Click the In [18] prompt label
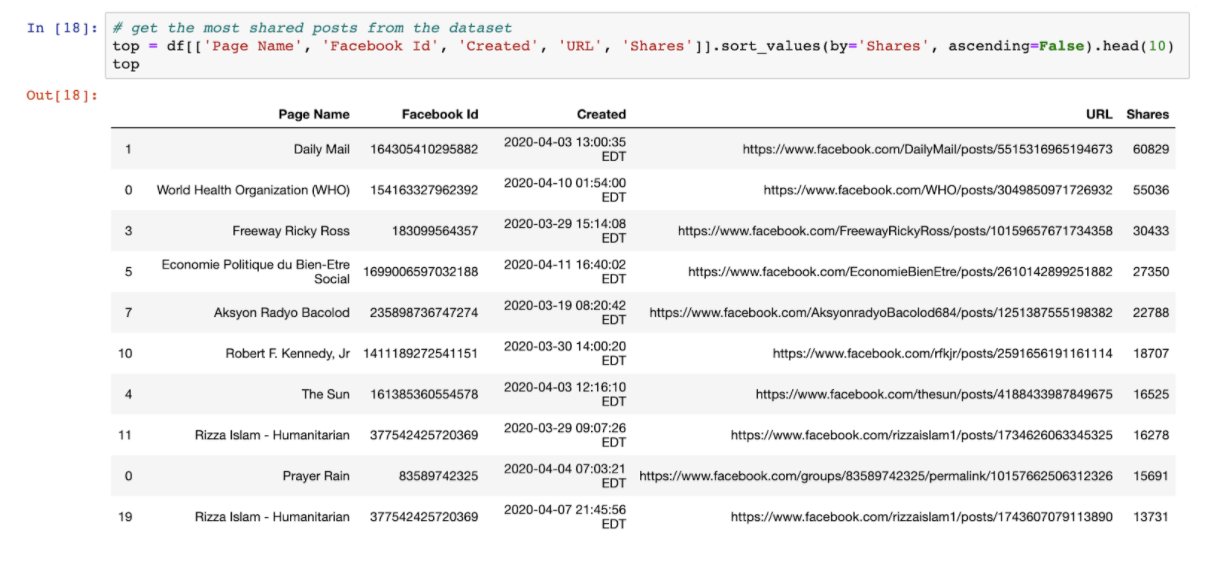This screenshot has height=572, width=1218. tap(62, 28)
